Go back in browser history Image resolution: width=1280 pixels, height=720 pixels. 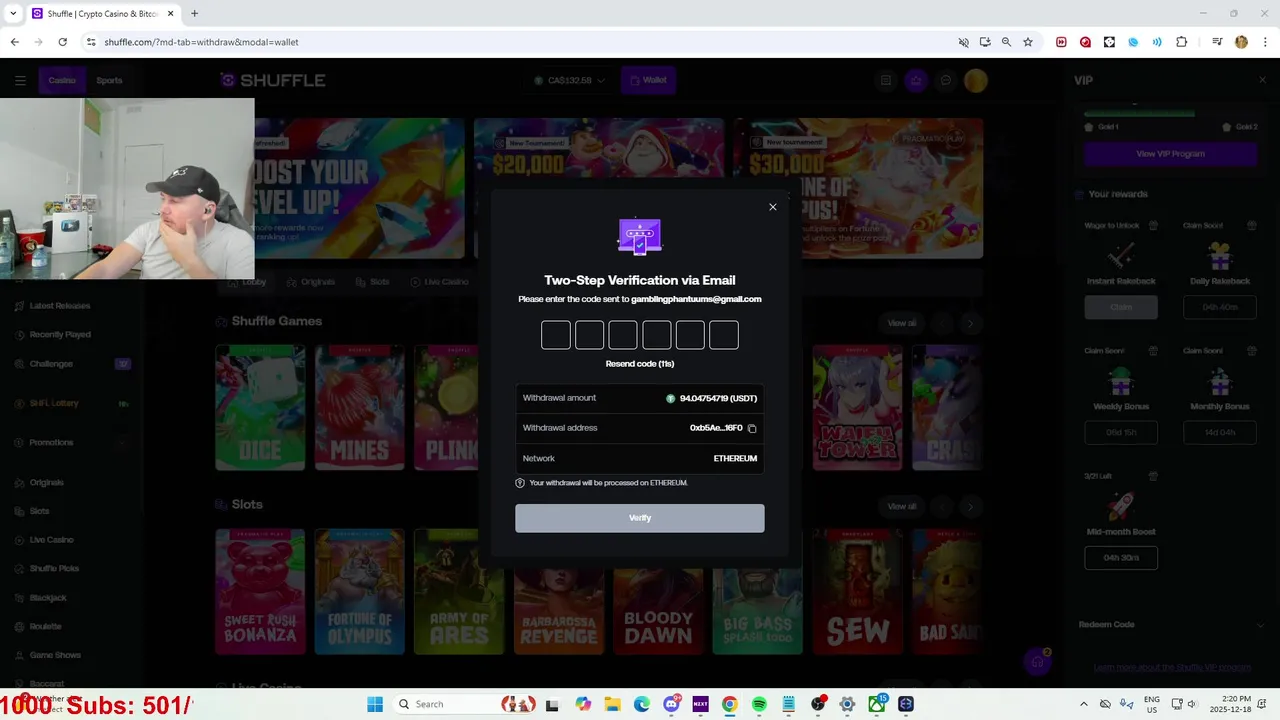[14, 42]
